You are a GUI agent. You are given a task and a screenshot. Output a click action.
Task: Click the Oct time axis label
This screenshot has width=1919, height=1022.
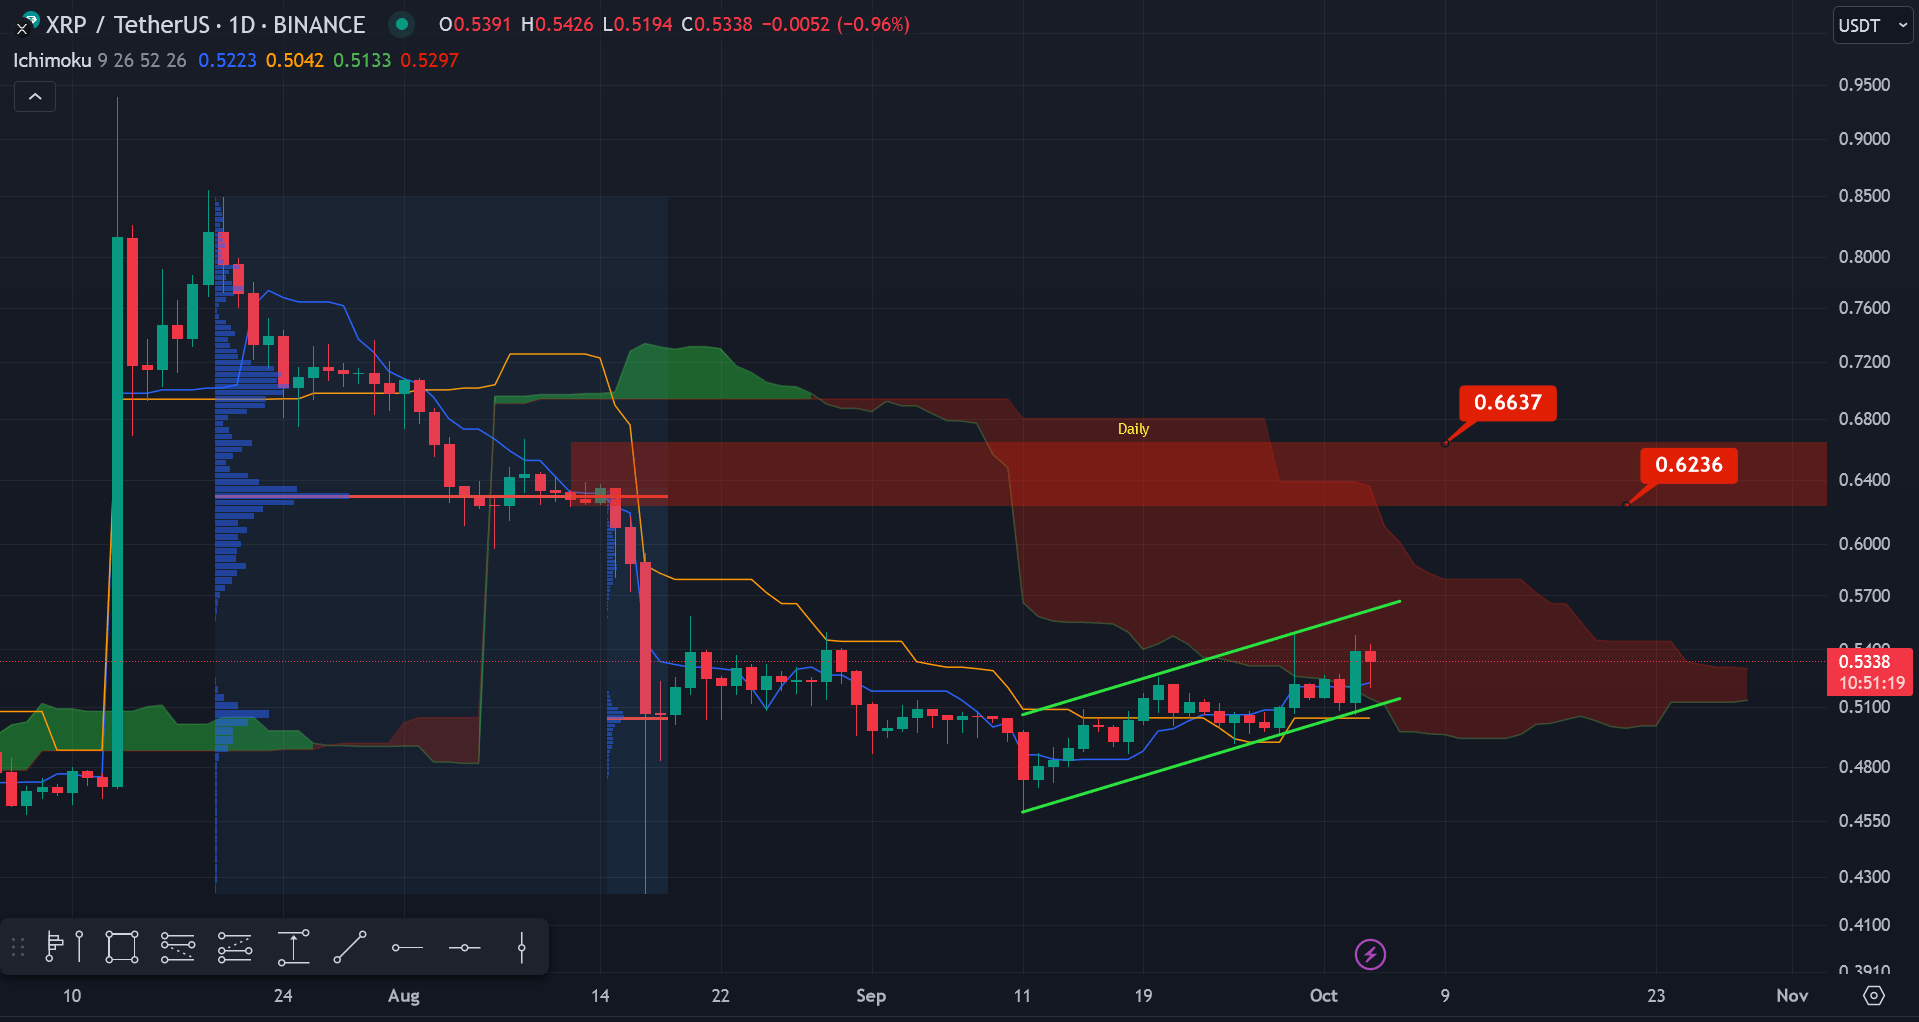click(1324, 995)
